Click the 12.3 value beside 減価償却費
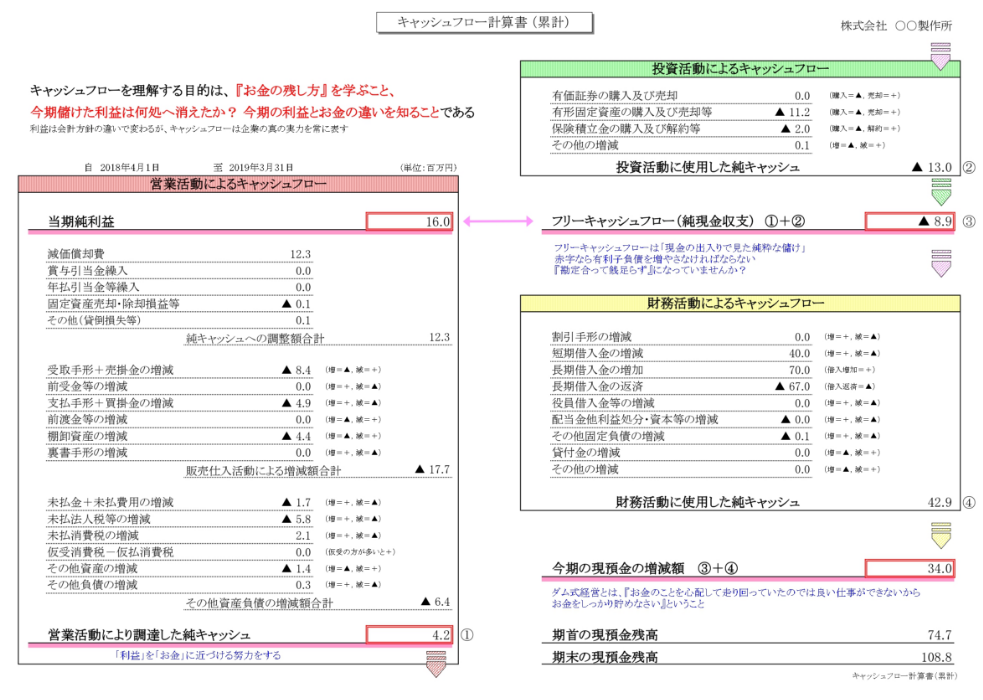983x700 pixels. [300, 254]
